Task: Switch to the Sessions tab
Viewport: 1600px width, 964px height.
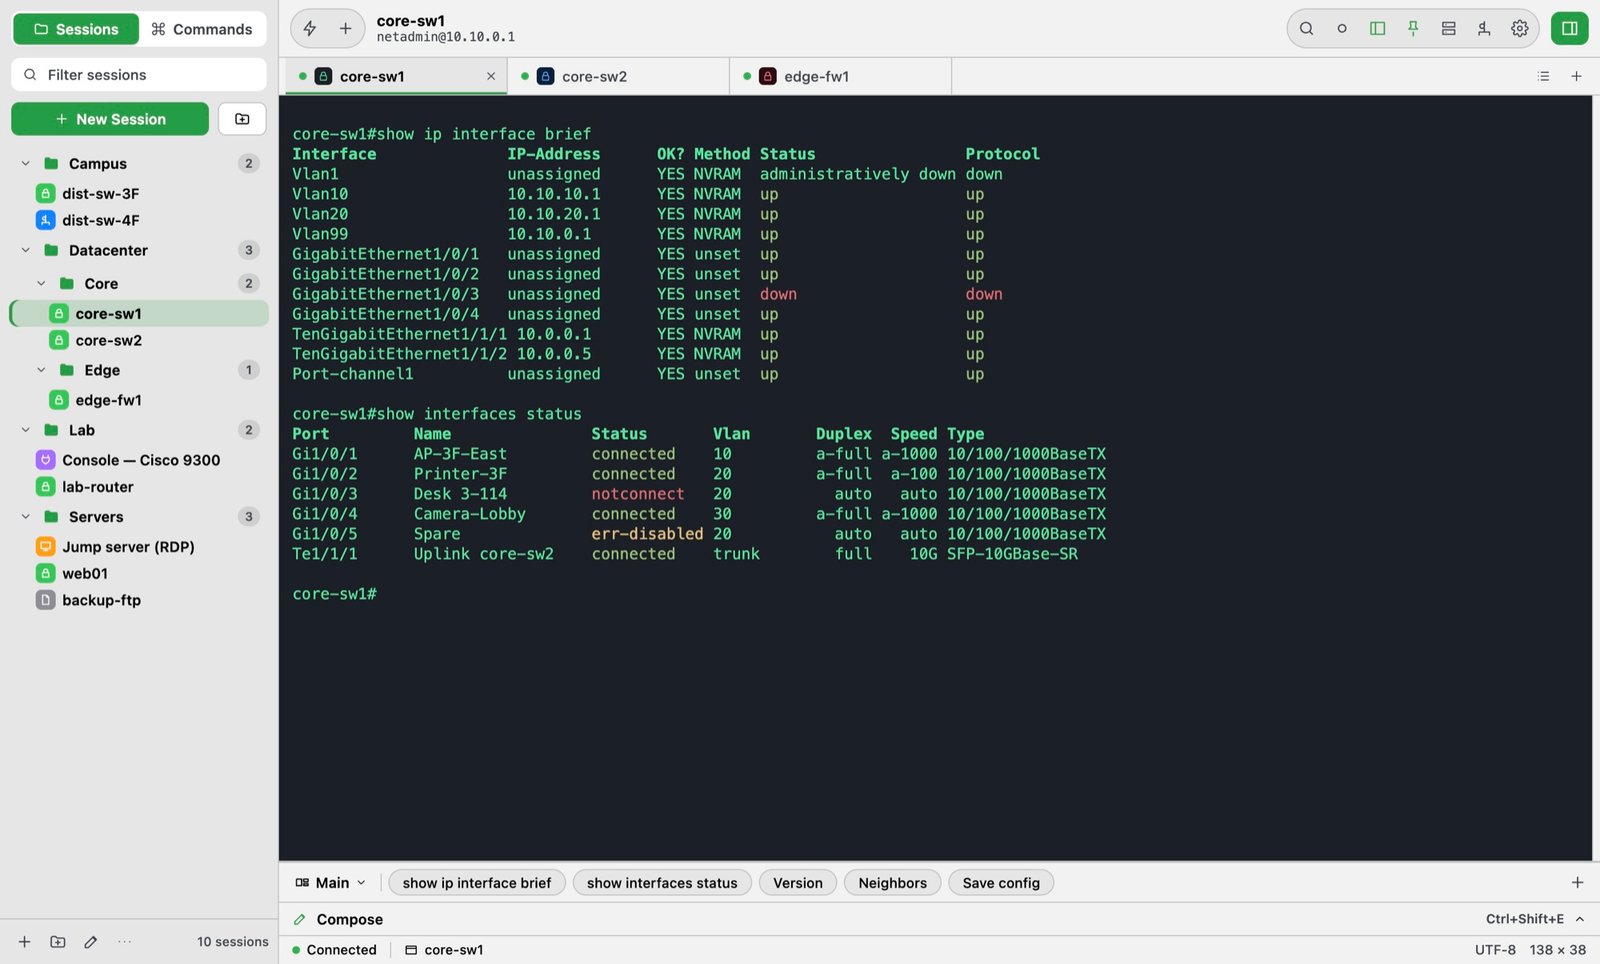Action: point(76,29)
